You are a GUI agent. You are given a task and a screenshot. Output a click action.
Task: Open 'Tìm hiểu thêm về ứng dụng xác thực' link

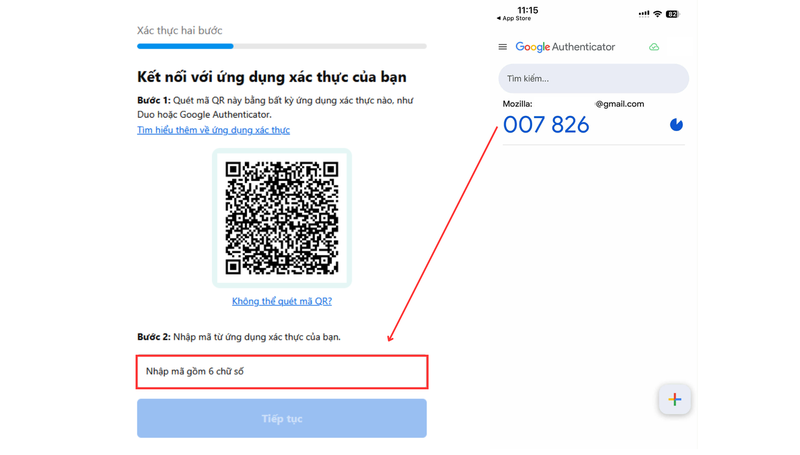click(213, 130)
